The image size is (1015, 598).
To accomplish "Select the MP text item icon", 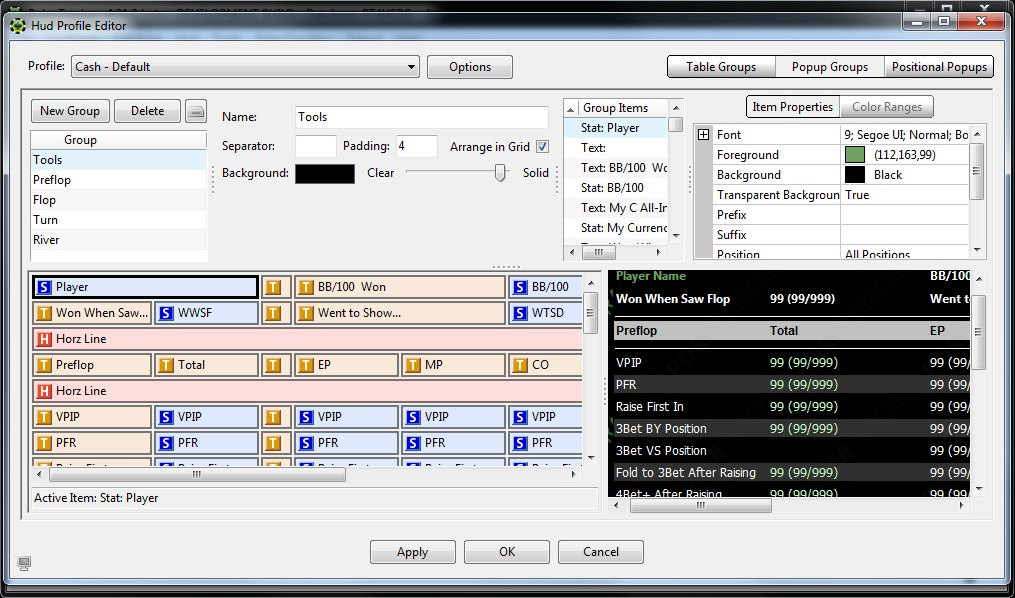I will point(413,365).
